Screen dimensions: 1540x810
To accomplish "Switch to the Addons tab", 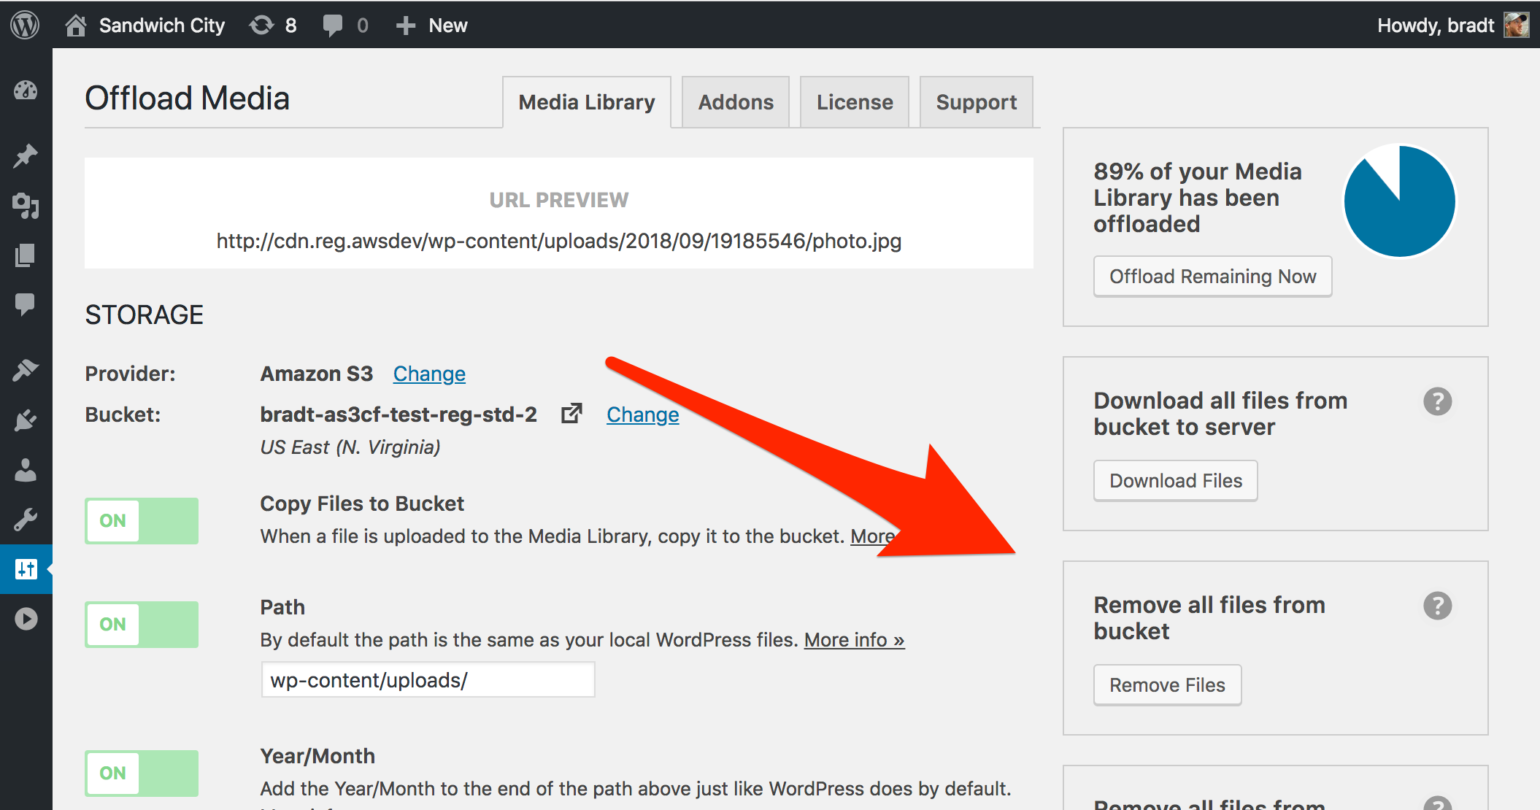I will [x=735, y=102].
